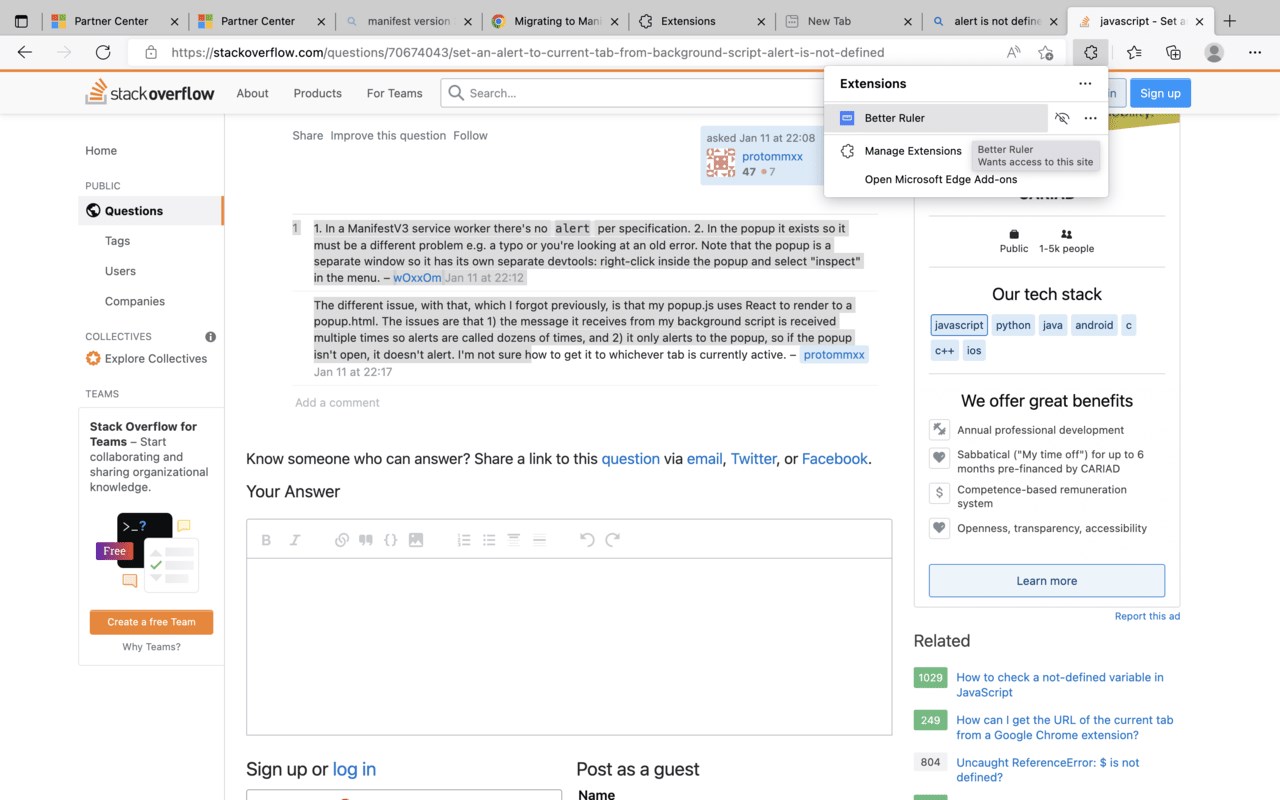Click the log in link
This screenshot has height=800, width=1280.
[354, 769]
